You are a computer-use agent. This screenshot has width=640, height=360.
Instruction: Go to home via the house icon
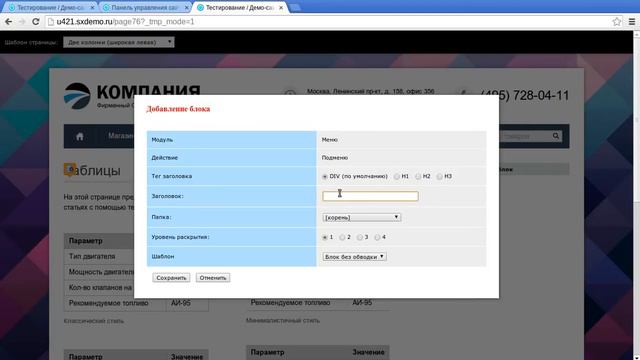click(80, 136)
